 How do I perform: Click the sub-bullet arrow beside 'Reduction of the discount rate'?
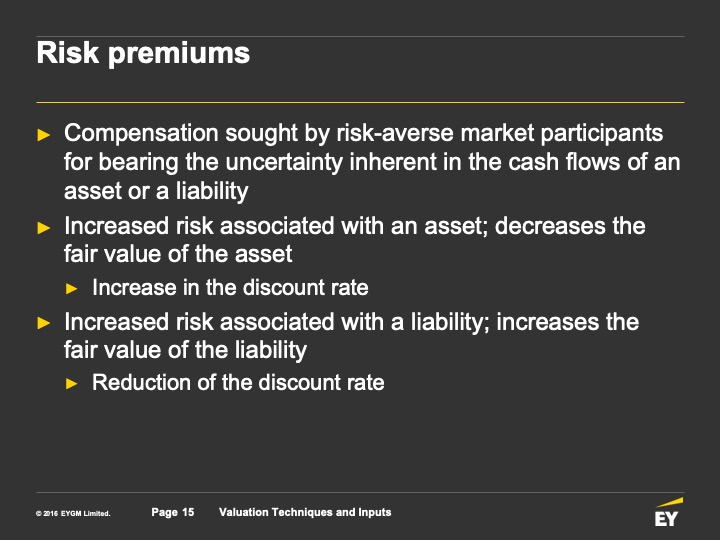click(71, 383)
